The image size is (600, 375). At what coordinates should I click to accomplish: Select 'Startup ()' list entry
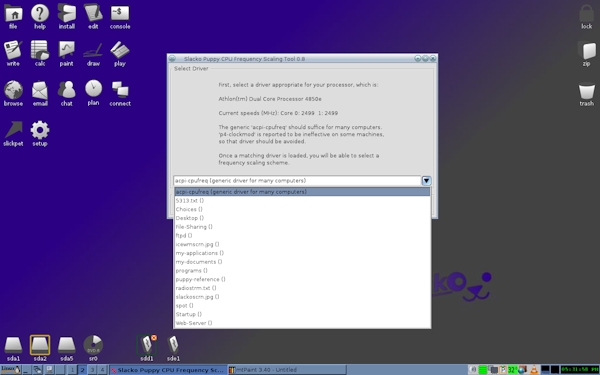click(x=302, y=315)
